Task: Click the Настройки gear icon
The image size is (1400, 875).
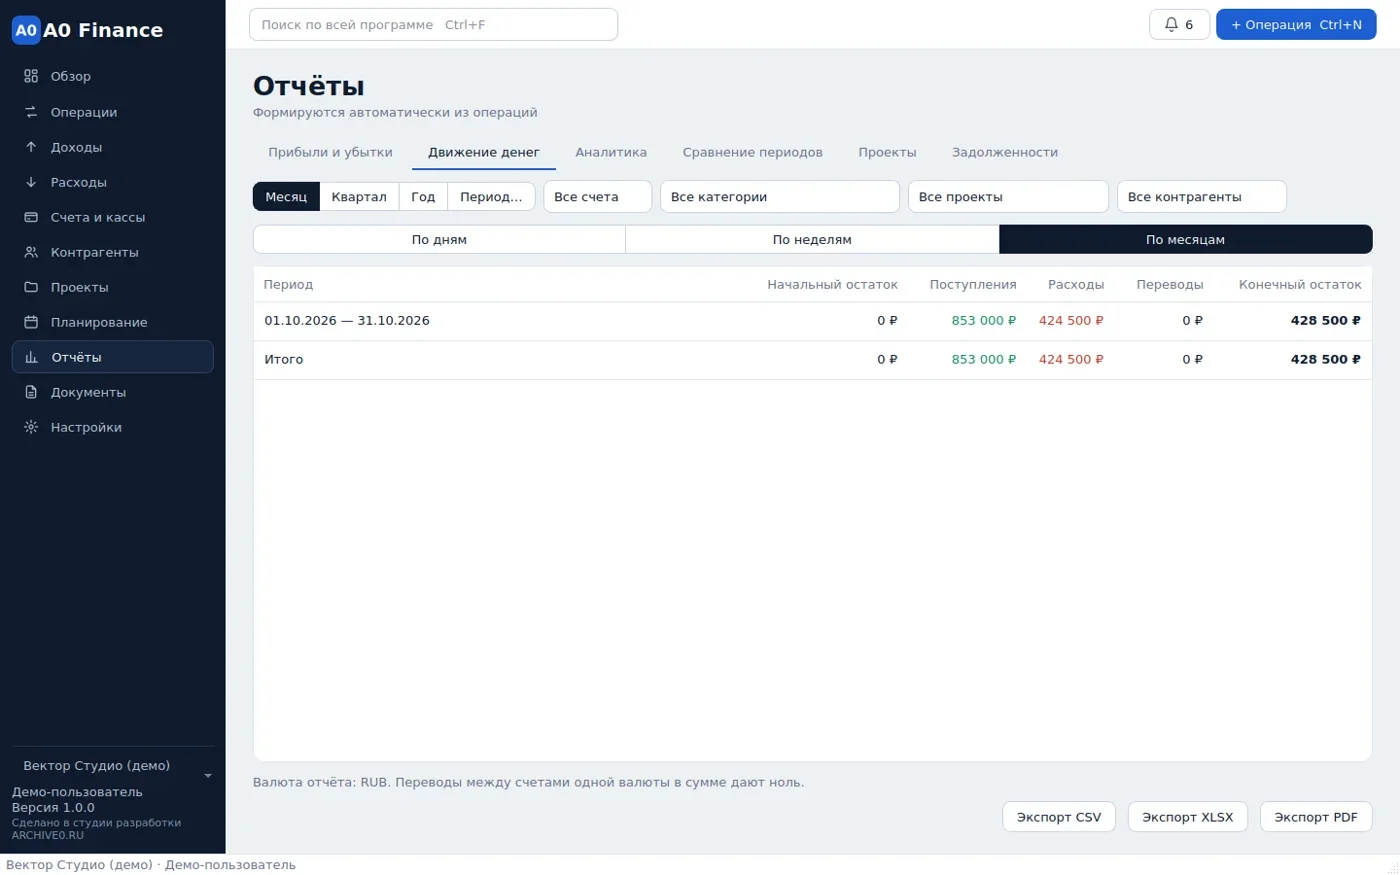Action: [31, 427]
